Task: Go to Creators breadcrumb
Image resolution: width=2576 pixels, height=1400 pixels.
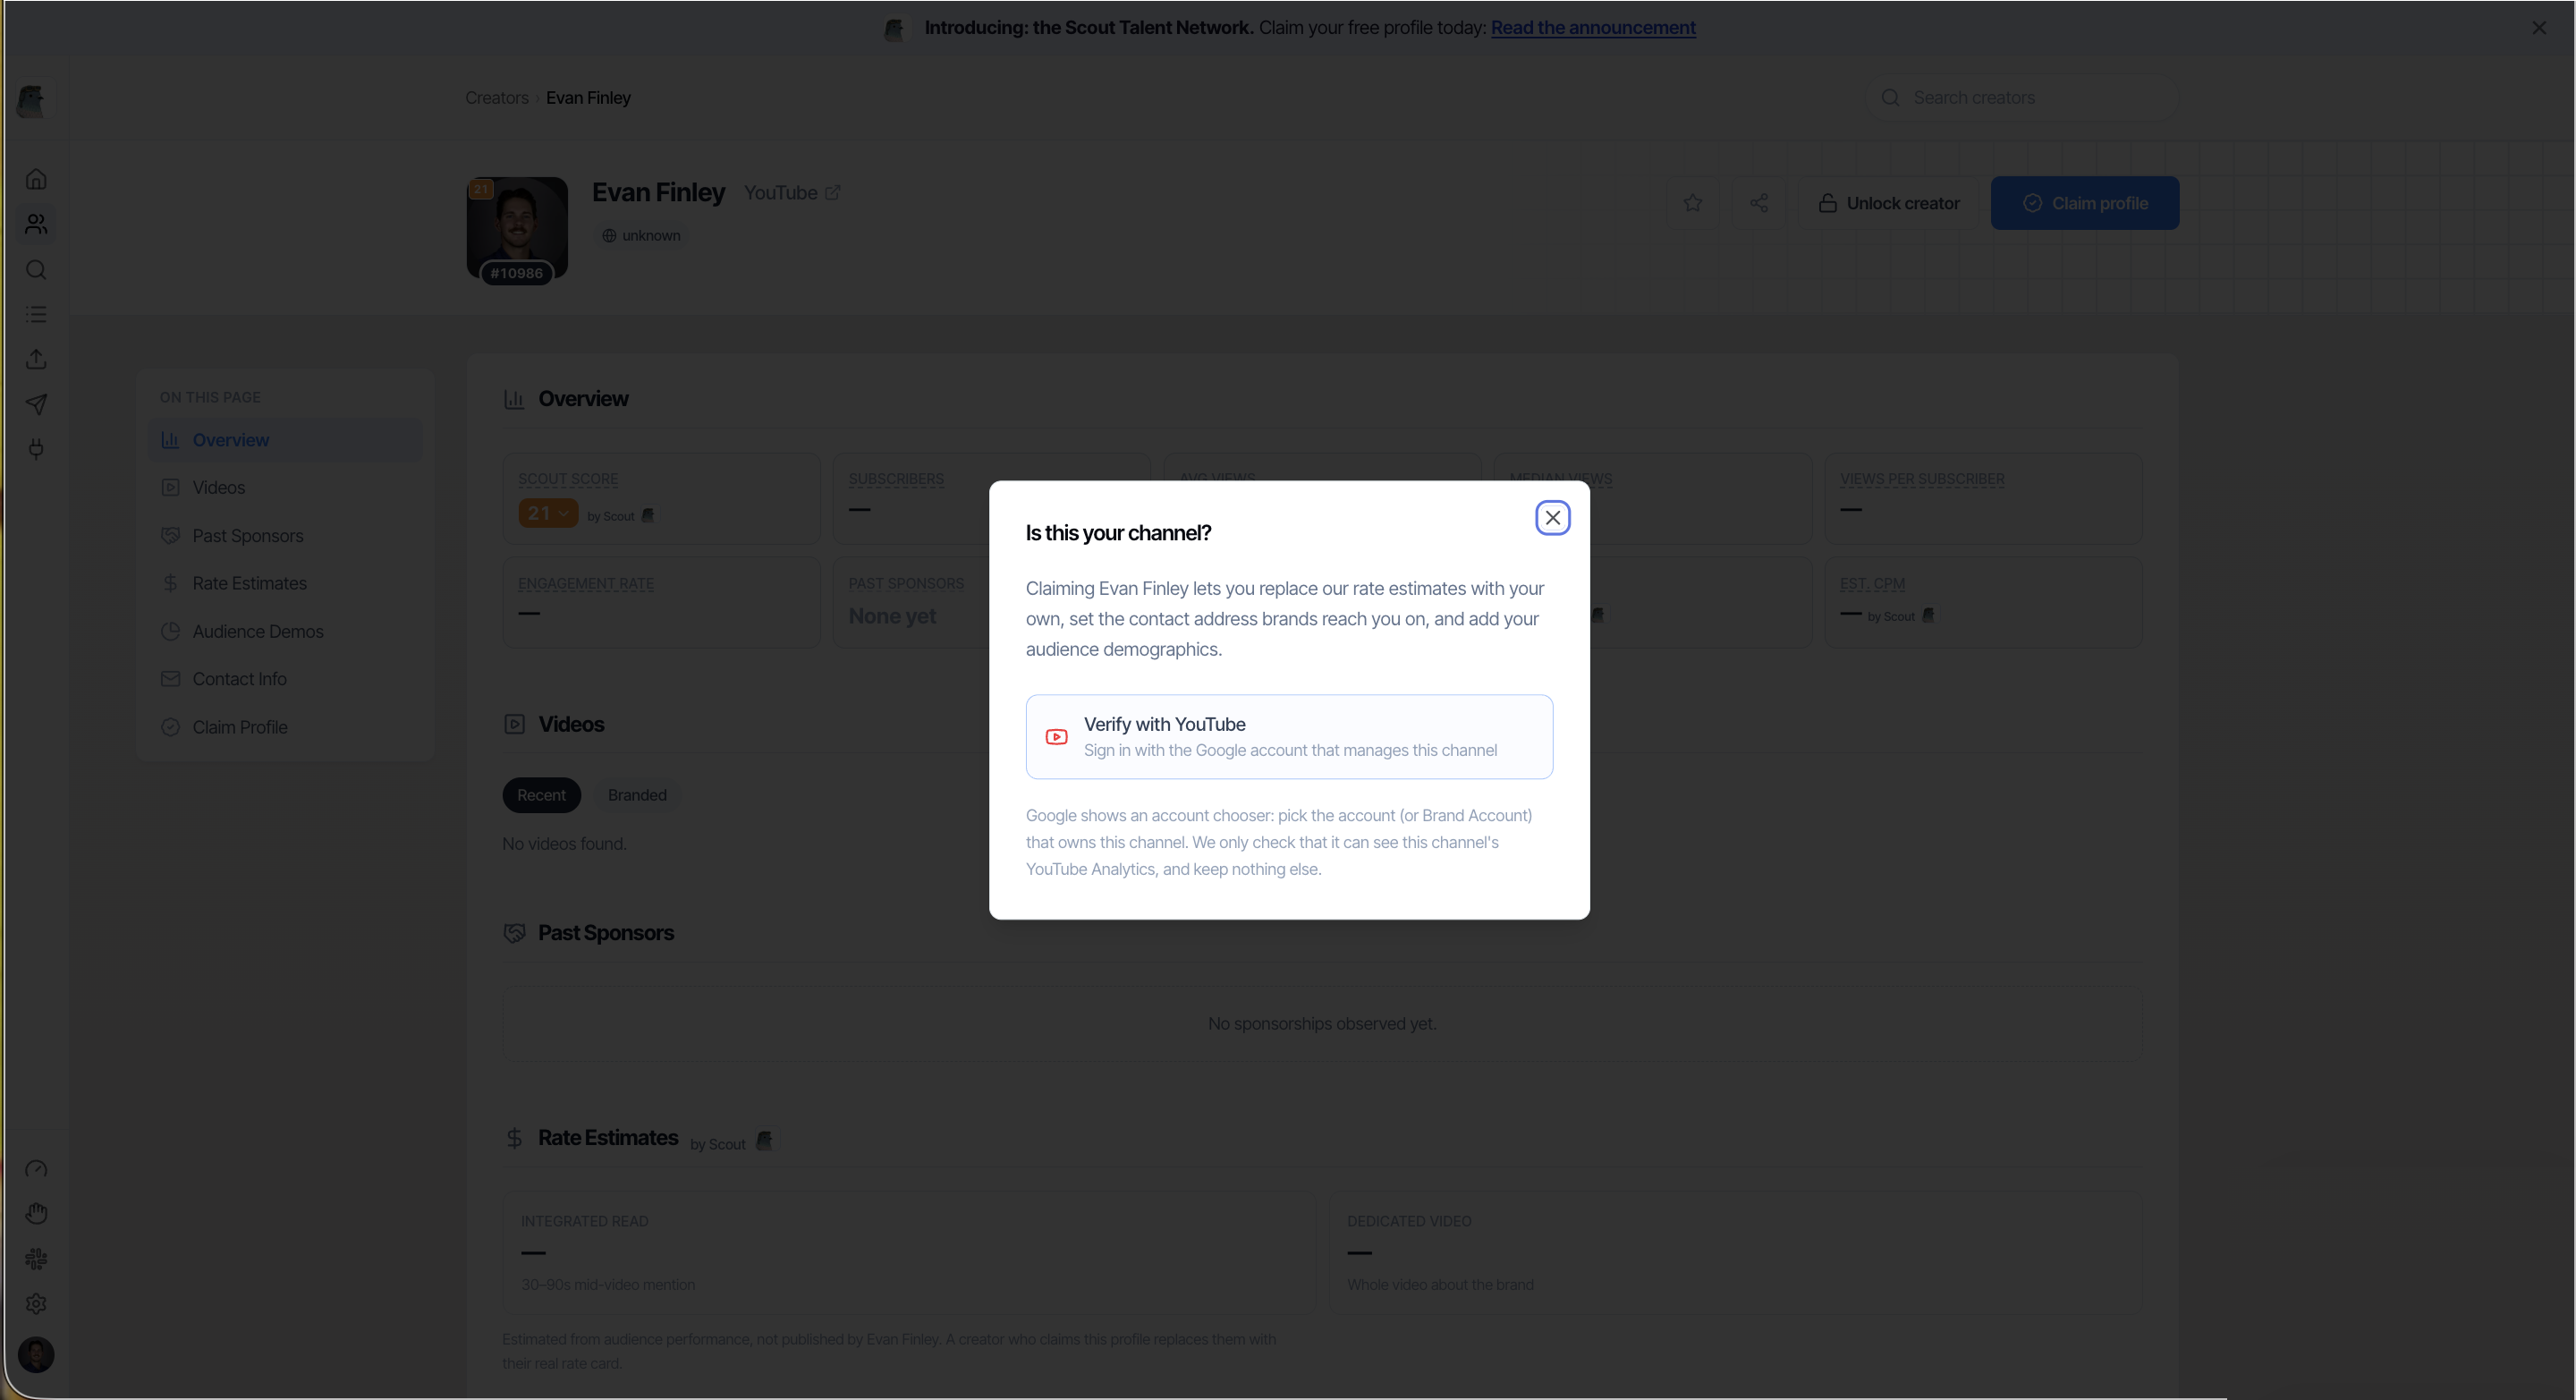Action: point(496,98)
